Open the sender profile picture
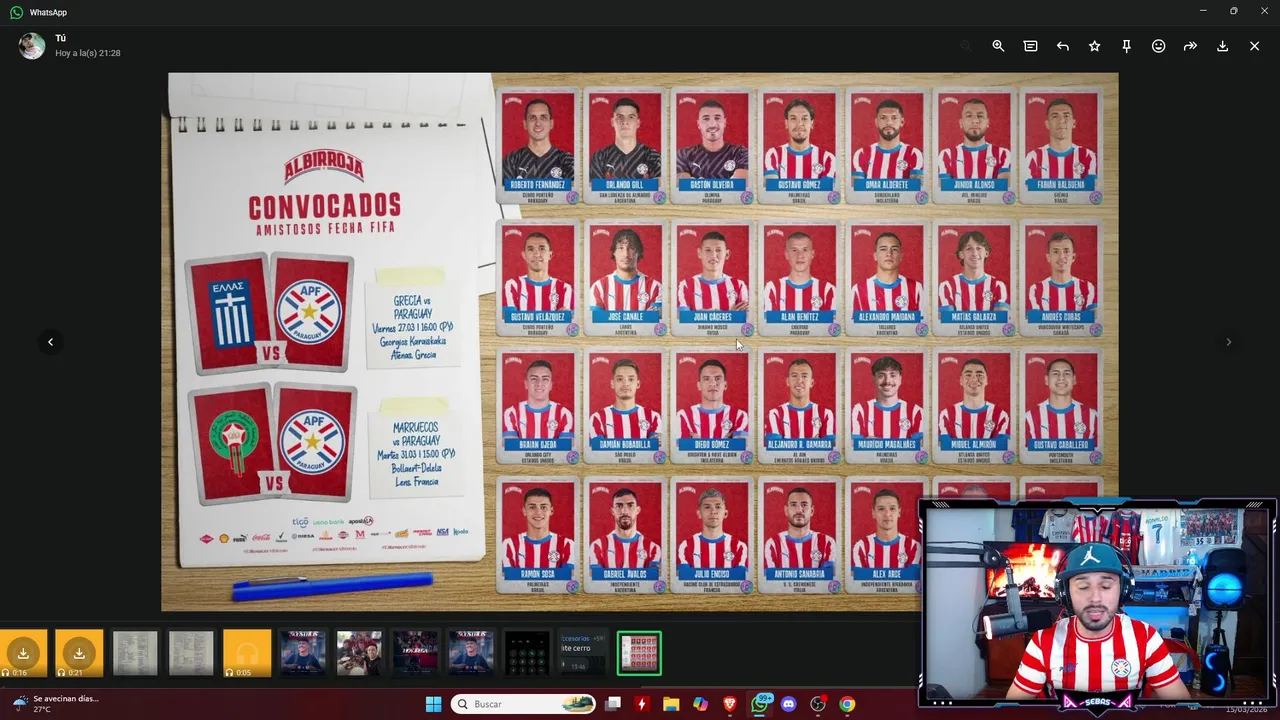The width and height of the screenshot is (1280, 720). (x=32, y=46)
